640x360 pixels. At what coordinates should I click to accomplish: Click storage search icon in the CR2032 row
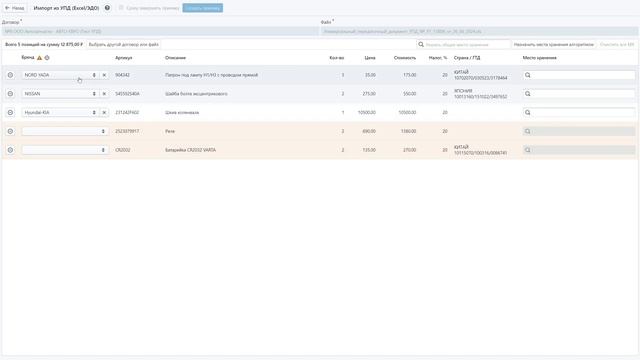click(x=528, y=150)
